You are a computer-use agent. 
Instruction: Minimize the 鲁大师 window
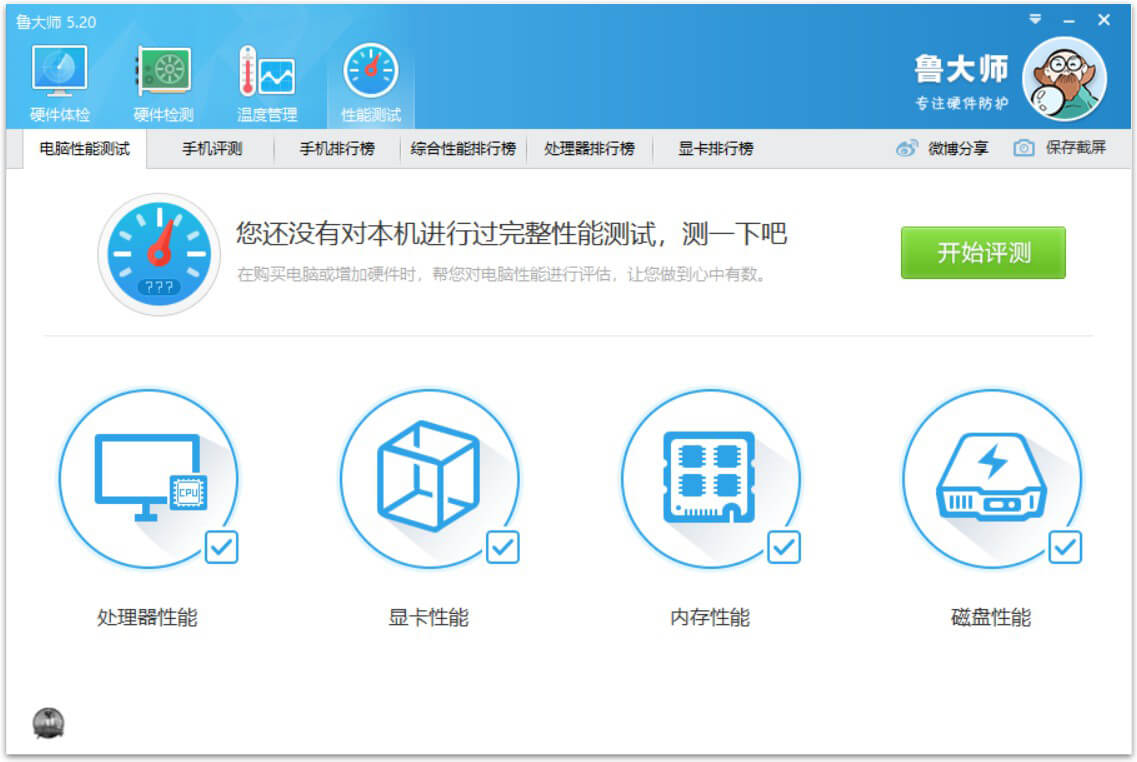[x=1069, y=21]
